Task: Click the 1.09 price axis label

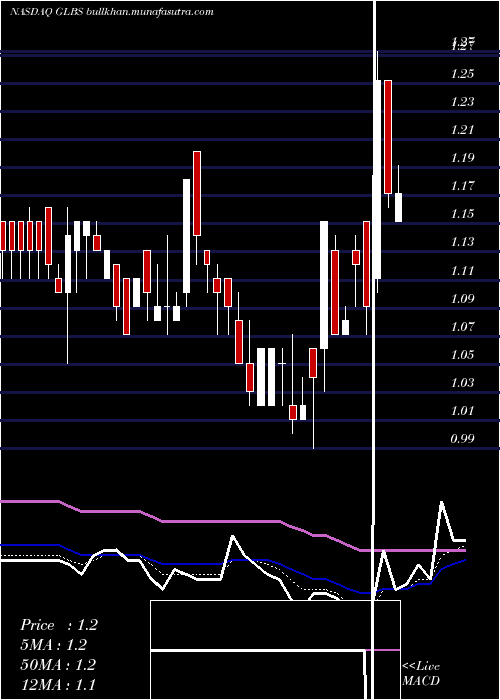Action: 462,299
